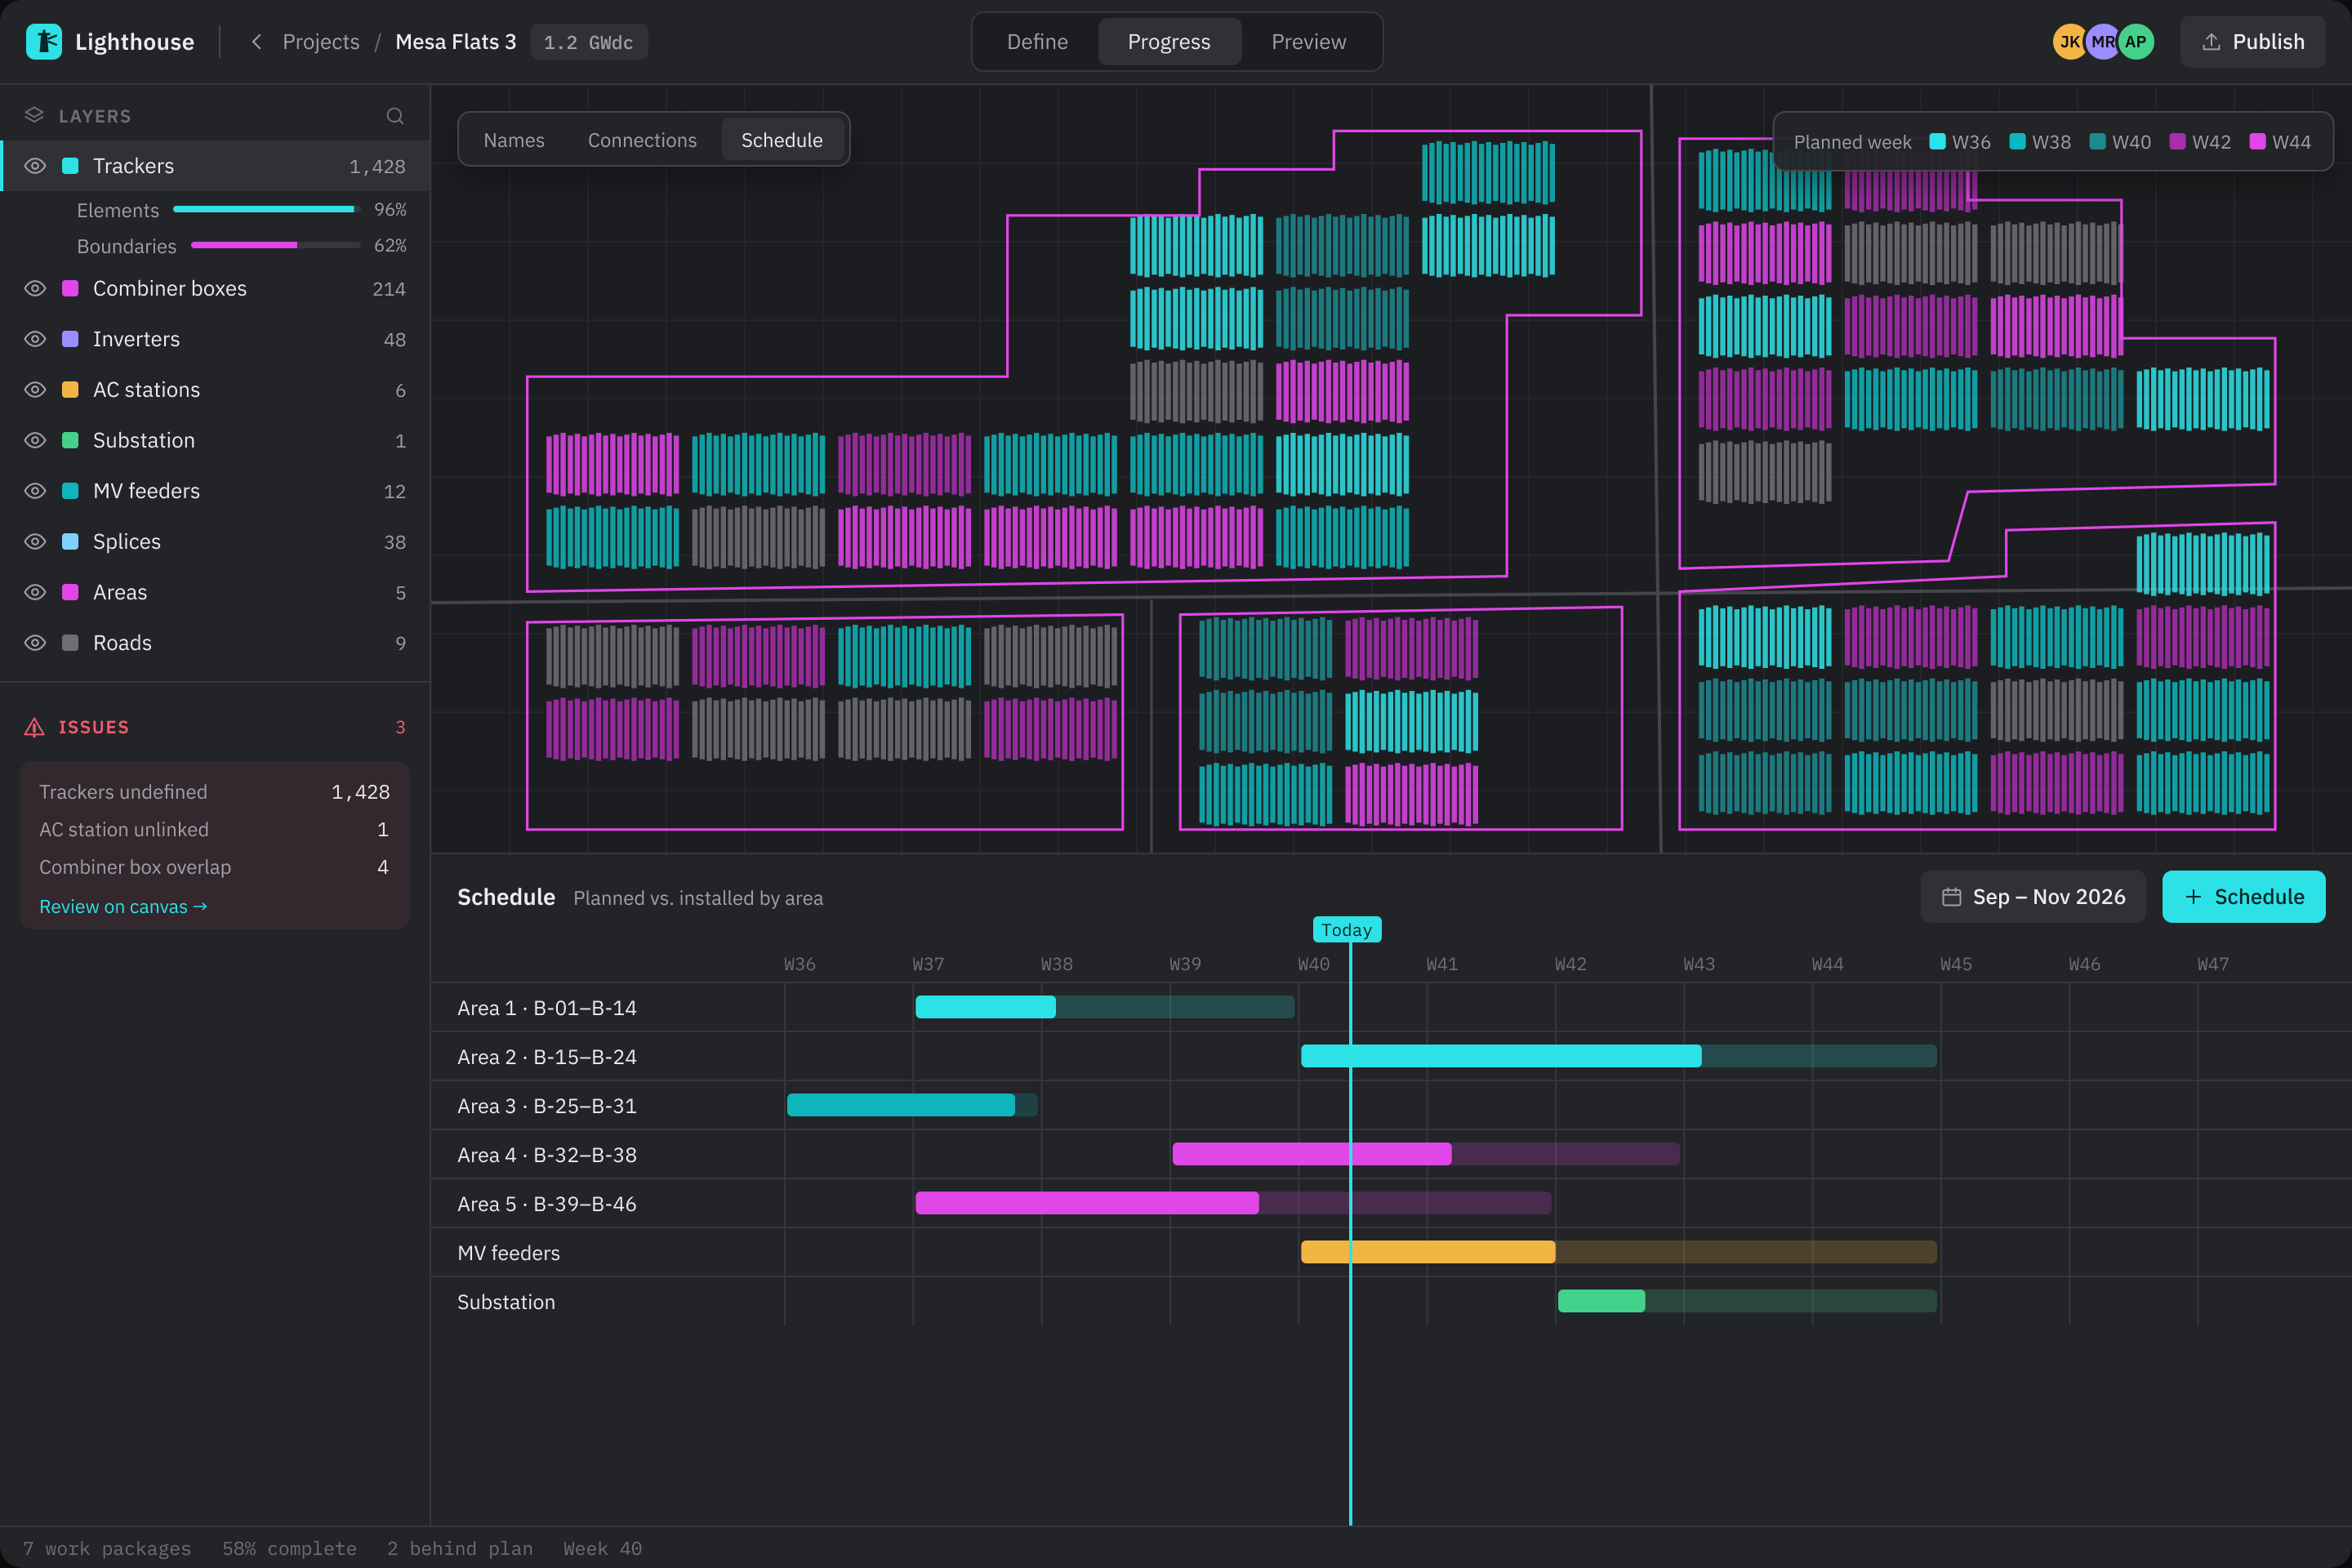Open the Sep – Nov 2026 date range picker
2352x1568 pixels.
(2032, 897)
